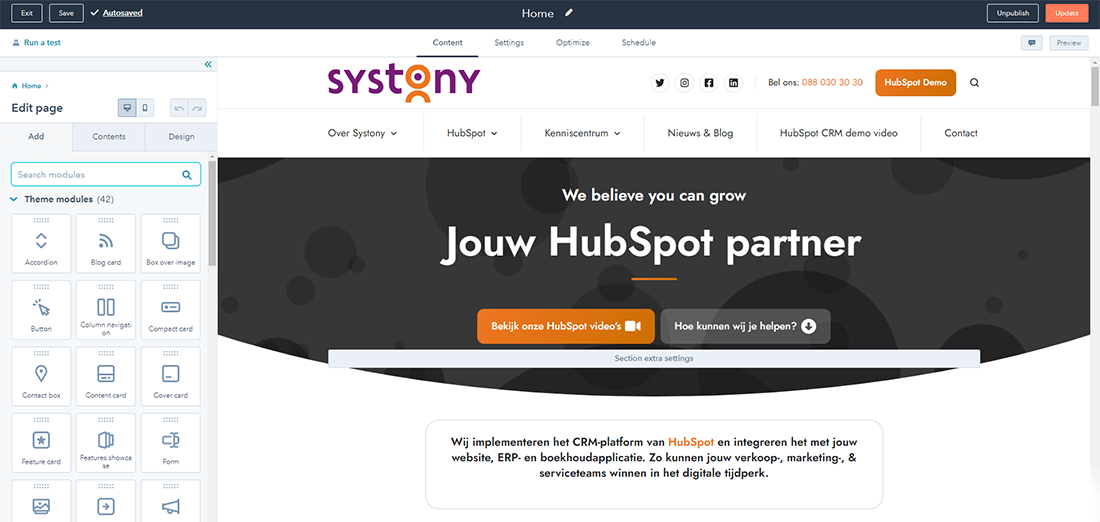The width and height of the screenshot is (1100, 522).
Task: Open HubSpot CRM demo video link
Action: coord(838,133)
